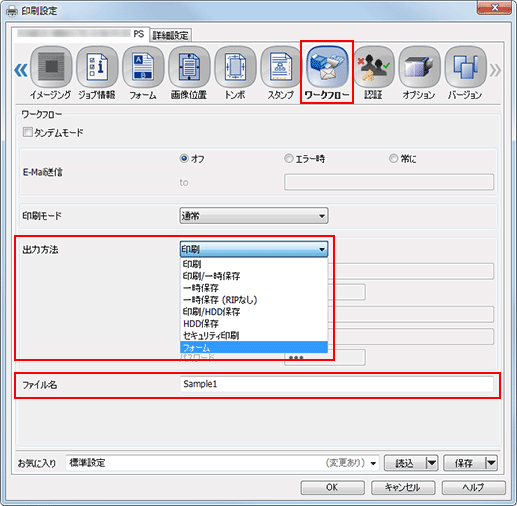Click the printer icon in title bar
The height and width of the screenshot is (506, 517).
(x=12, y=11)
